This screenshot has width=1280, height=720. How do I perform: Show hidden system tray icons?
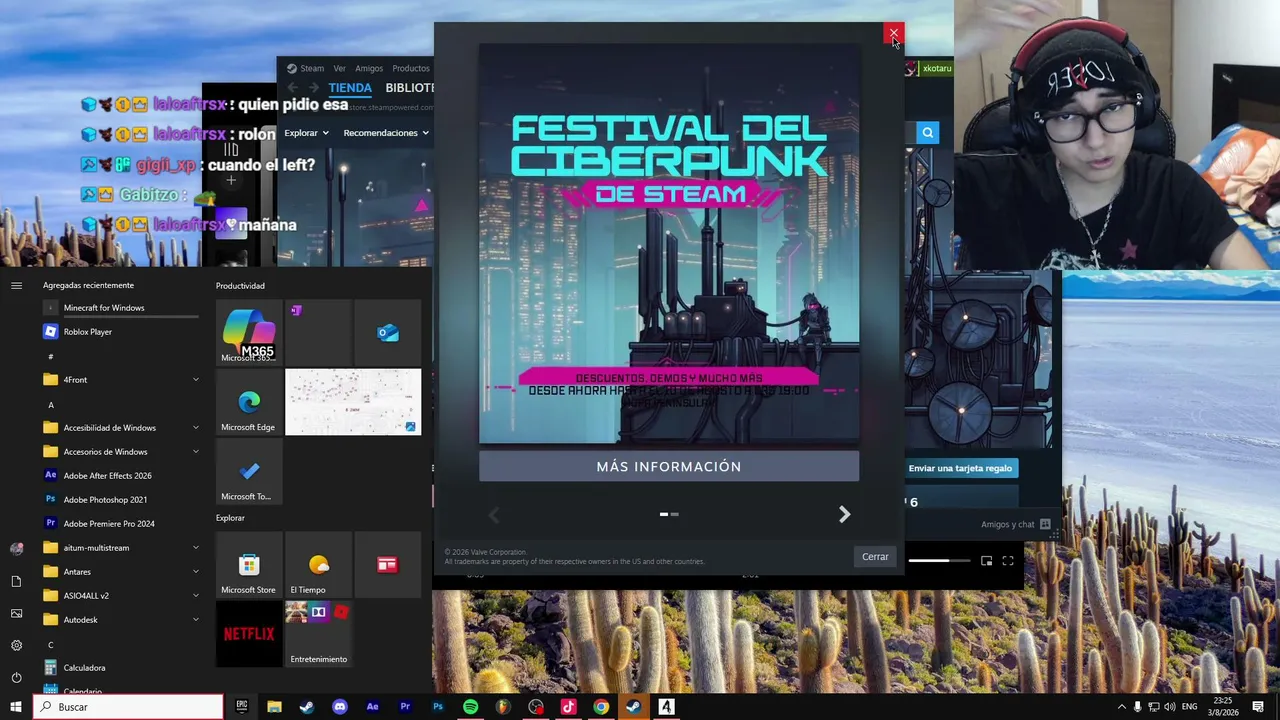(1121, 707)
